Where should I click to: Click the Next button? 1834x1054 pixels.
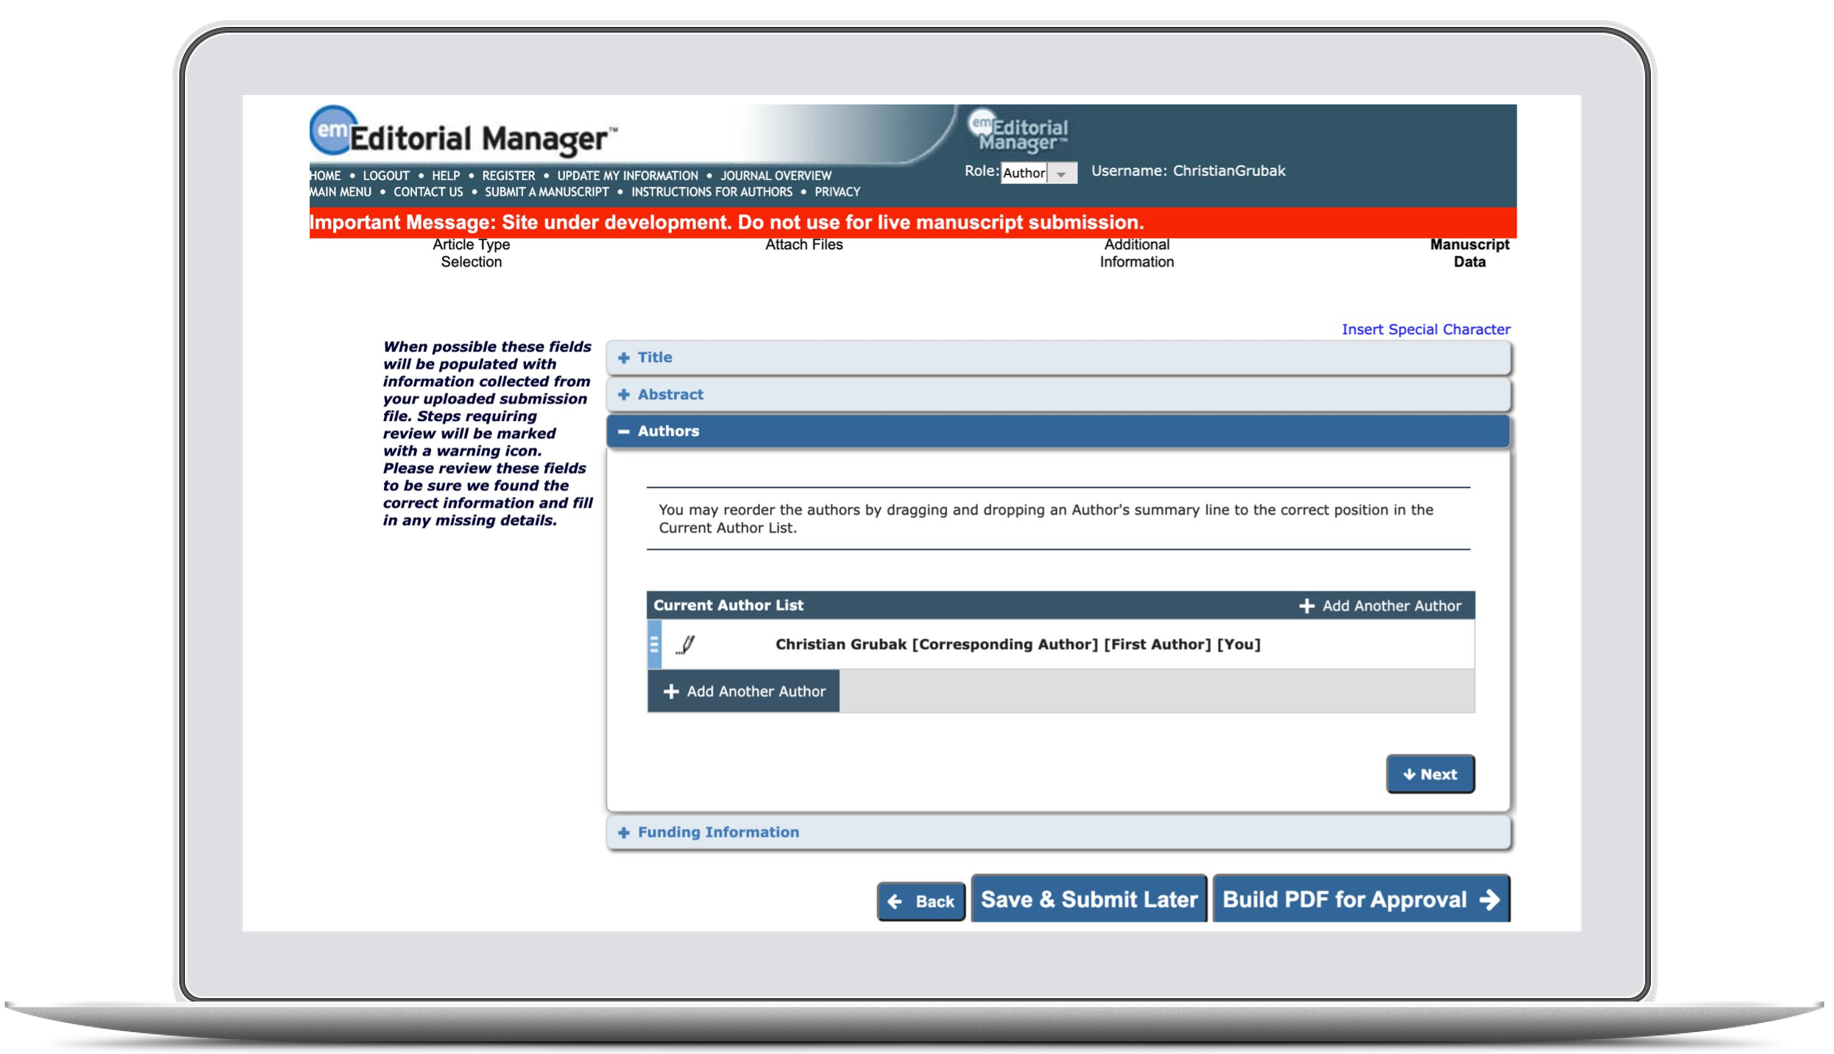(1429, 775)
